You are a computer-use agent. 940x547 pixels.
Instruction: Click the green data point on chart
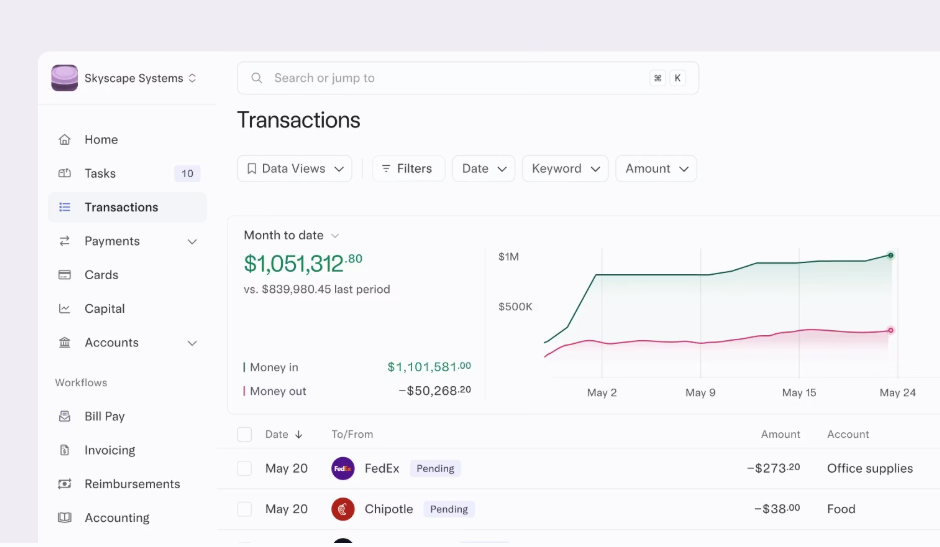891,256
